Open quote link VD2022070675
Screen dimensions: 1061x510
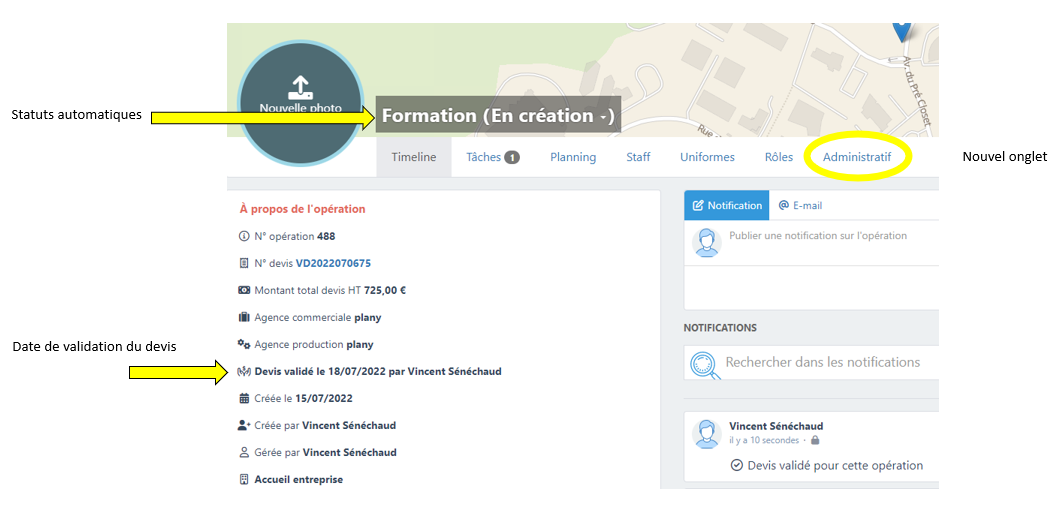333,263
